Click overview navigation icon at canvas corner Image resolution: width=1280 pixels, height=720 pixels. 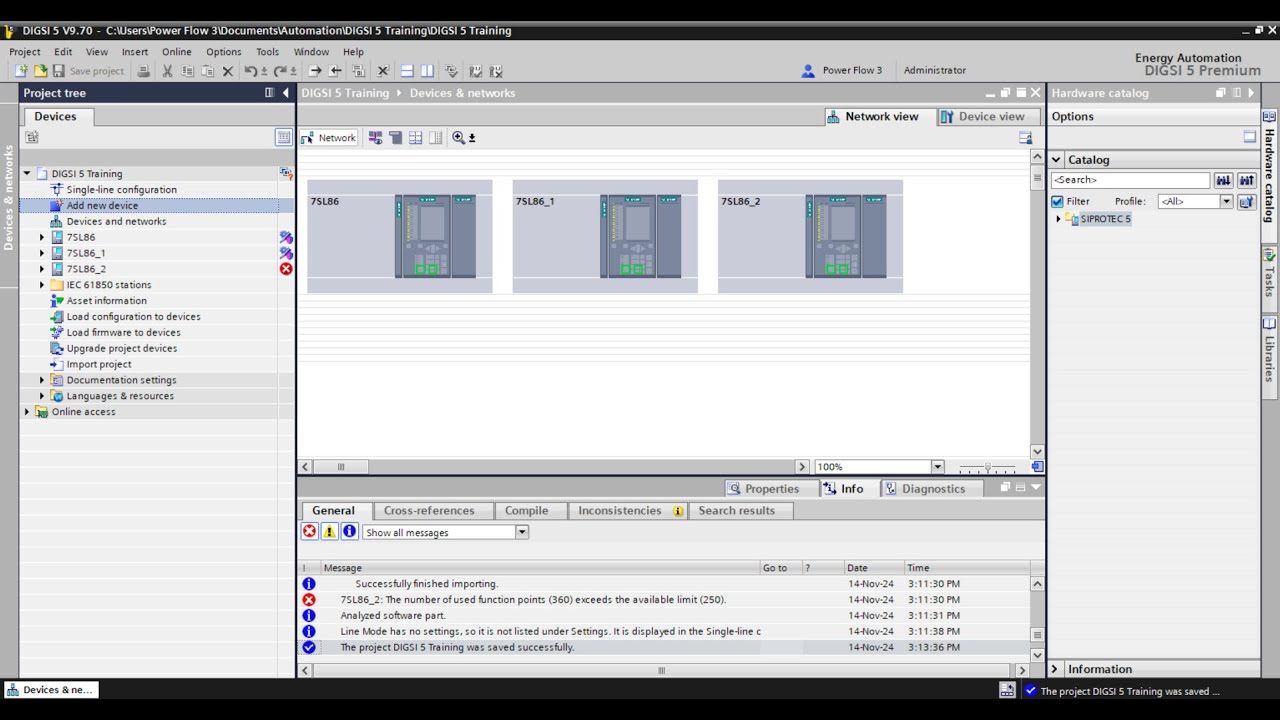pos(1037,467)
